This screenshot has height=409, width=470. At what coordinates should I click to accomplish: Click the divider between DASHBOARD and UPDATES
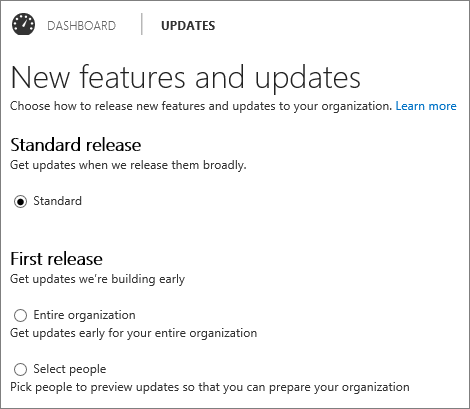pos(142,24)
